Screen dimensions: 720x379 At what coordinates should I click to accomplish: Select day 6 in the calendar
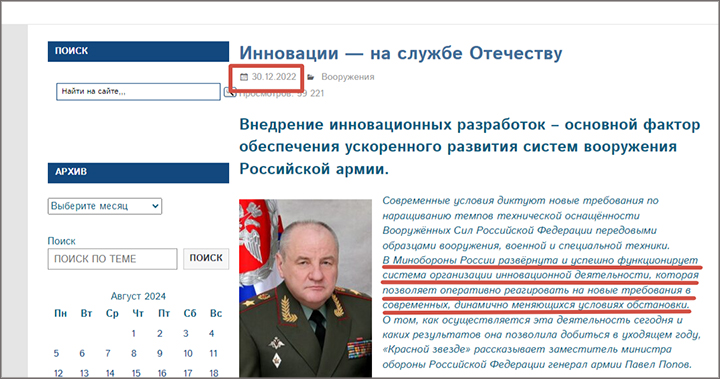82,353
